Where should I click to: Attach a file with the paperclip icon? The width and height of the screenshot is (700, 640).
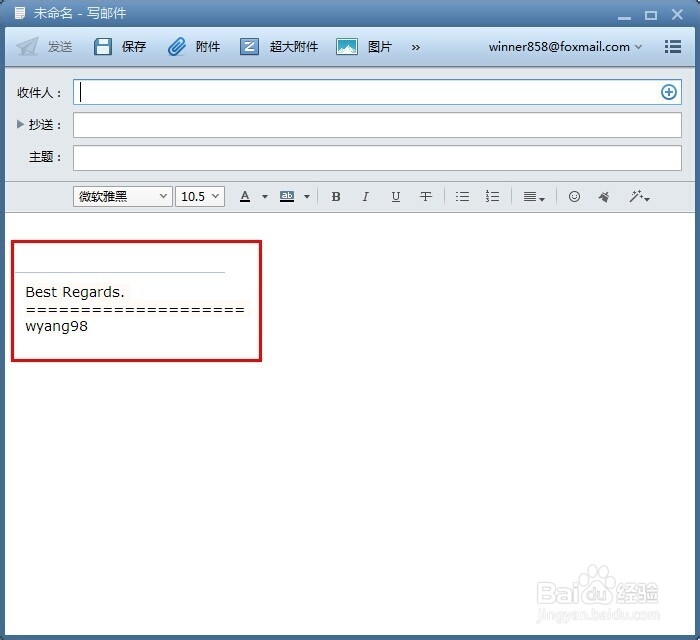click(177, 46)
